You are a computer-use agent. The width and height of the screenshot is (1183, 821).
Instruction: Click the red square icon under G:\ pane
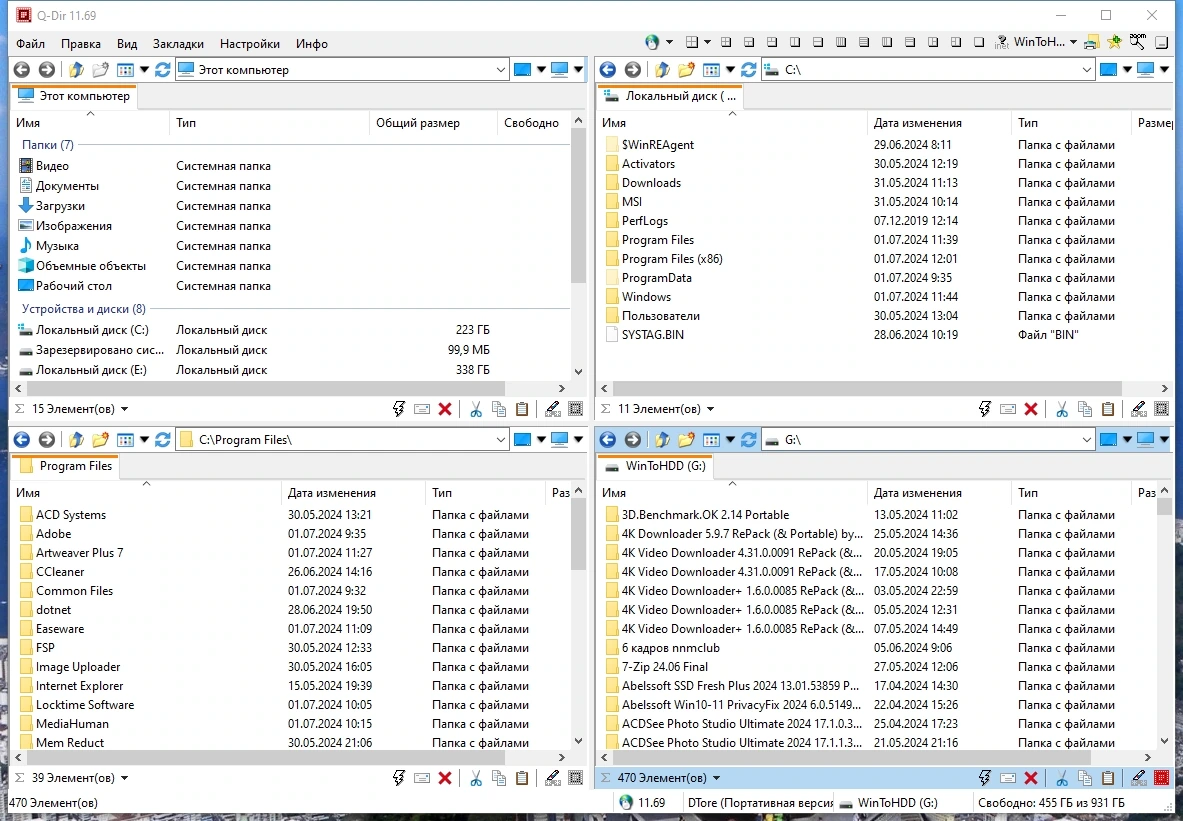pos(1162,778)
